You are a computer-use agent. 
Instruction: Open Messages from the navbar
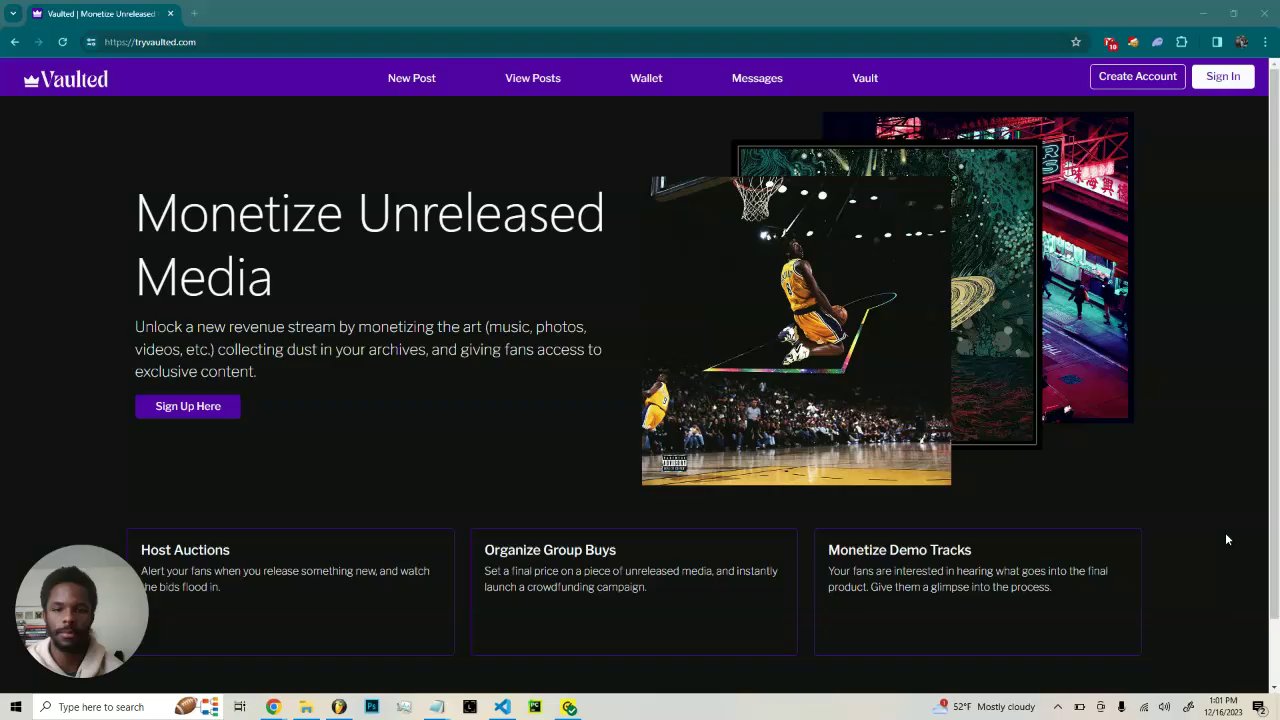click(x=757, y=78)
